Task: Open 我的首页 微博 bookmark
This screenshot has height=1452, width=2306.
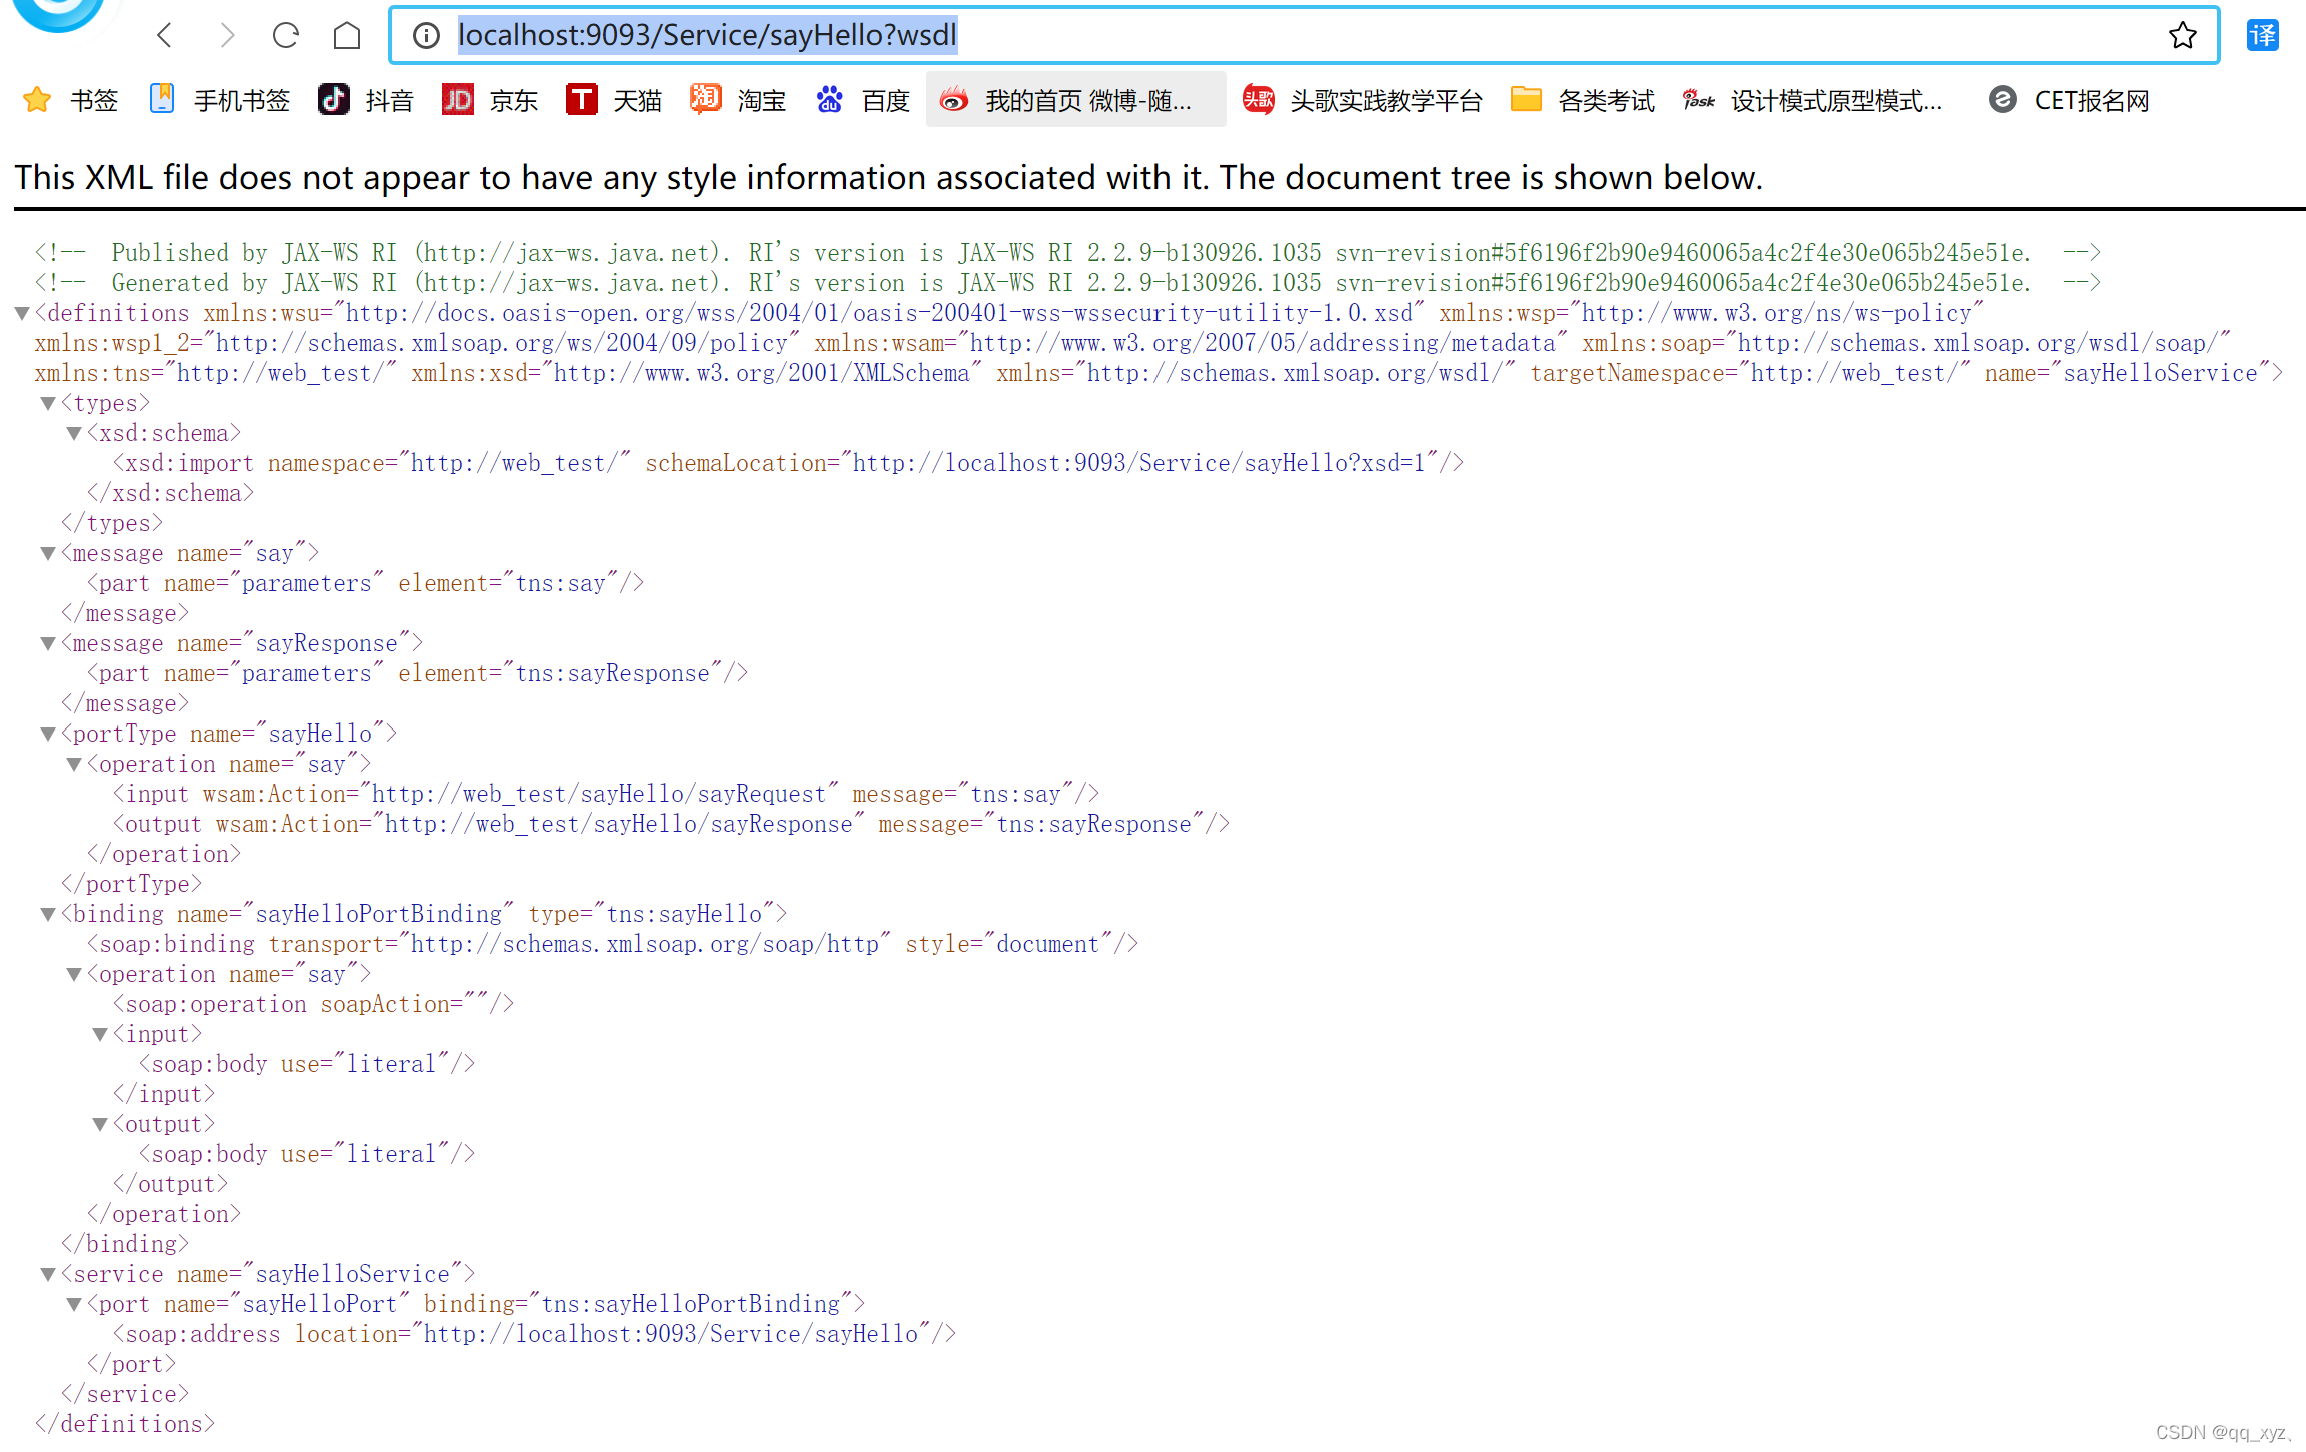Action: 1075,100
